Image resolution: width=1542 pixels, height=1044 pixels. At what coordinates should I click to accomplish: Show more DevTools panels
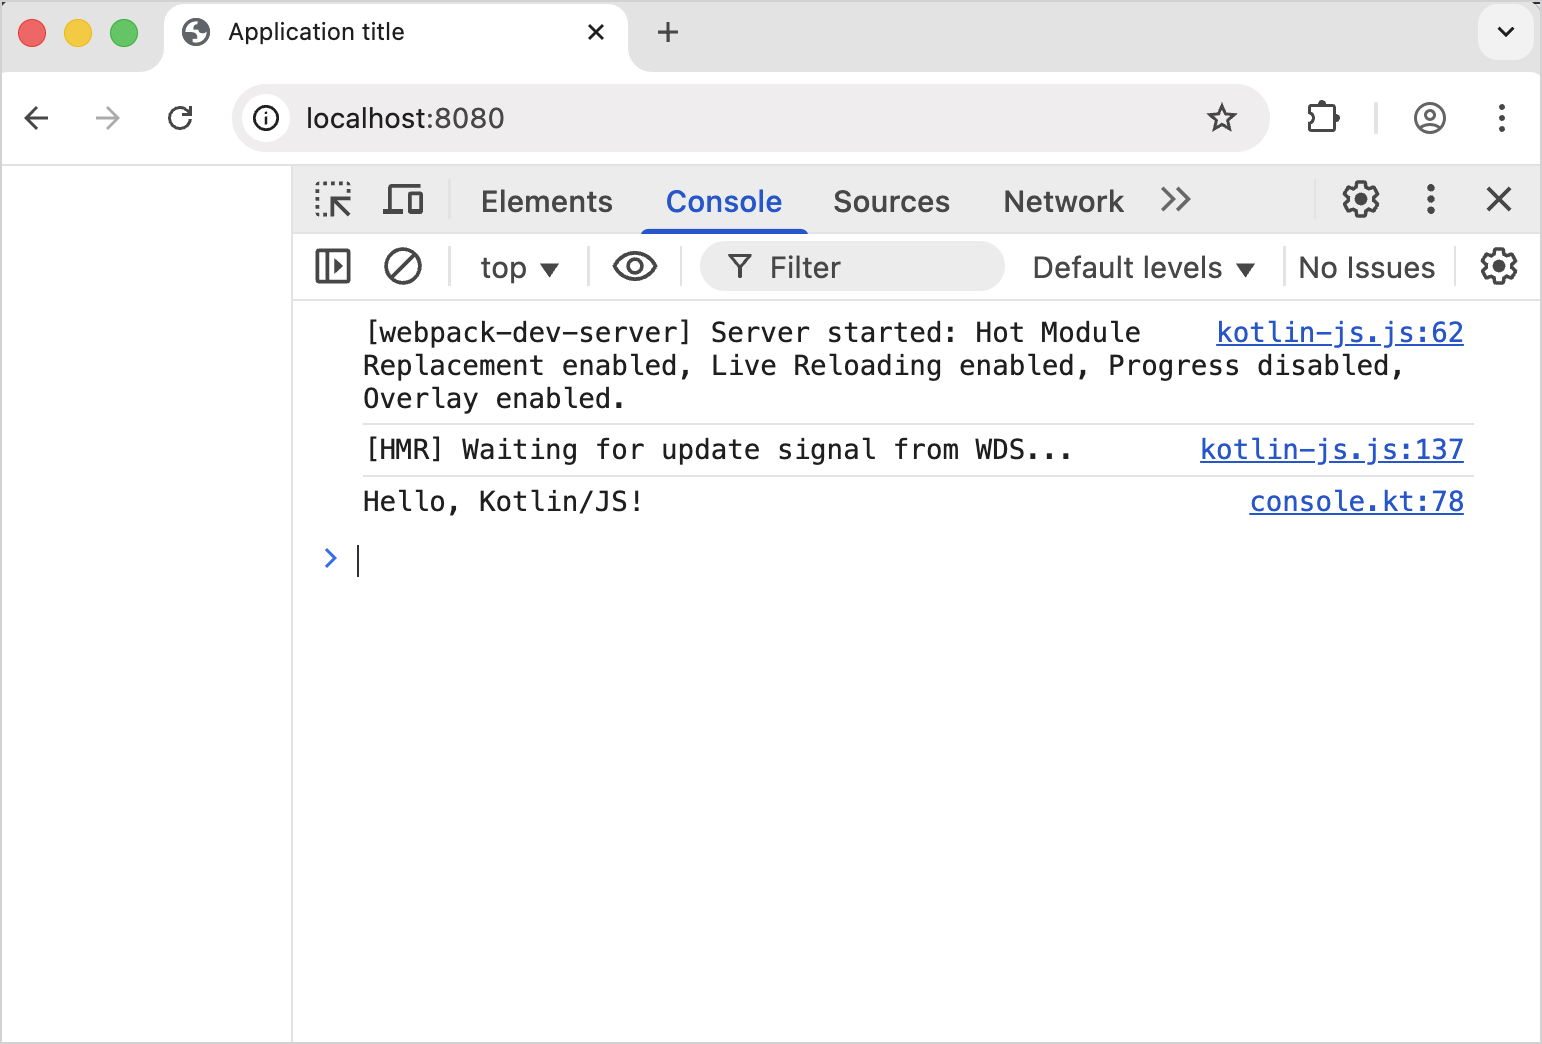click(x=1175, y=200)
